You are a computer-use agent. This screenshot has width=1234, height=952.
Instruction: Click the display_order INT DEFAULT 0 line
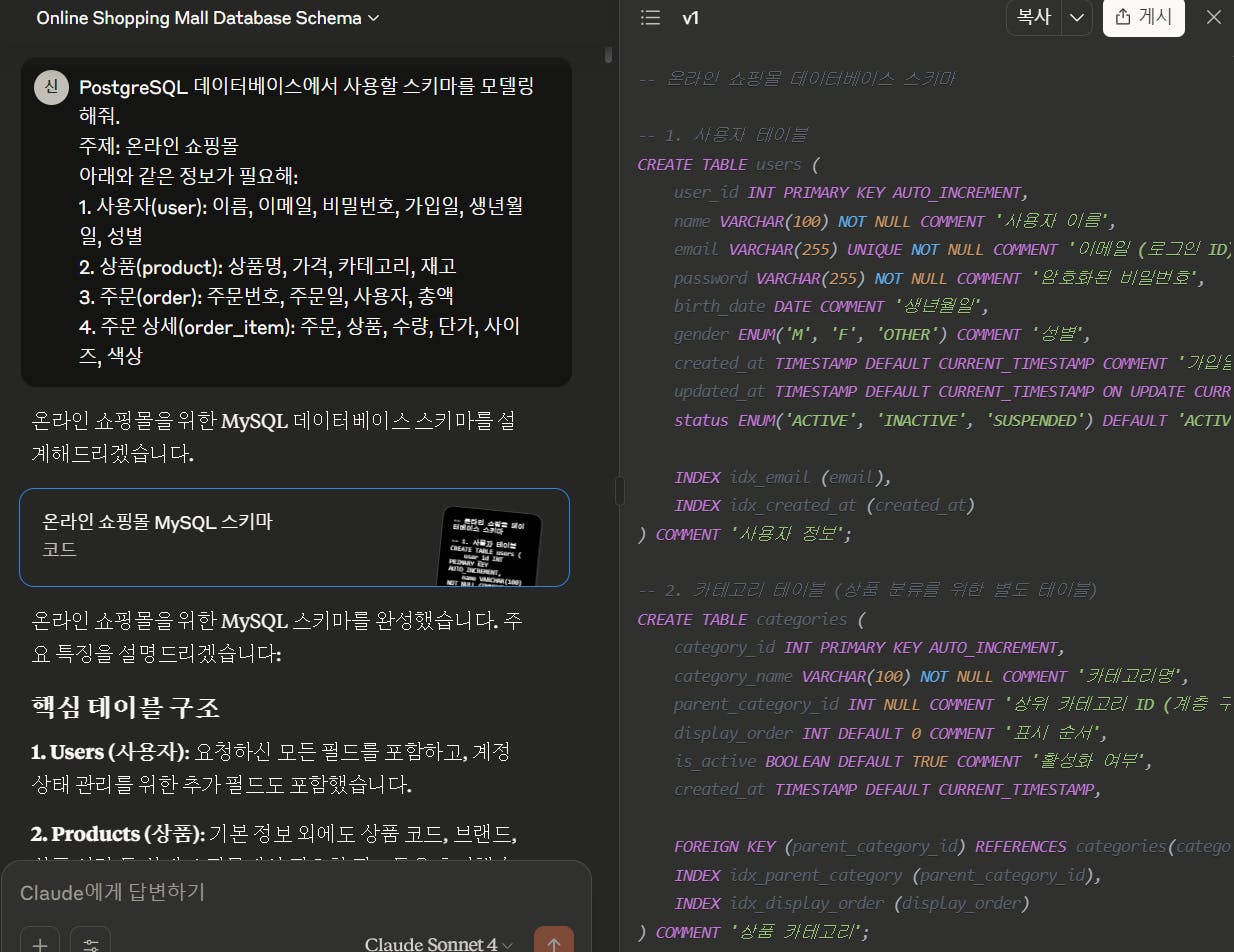891,733
